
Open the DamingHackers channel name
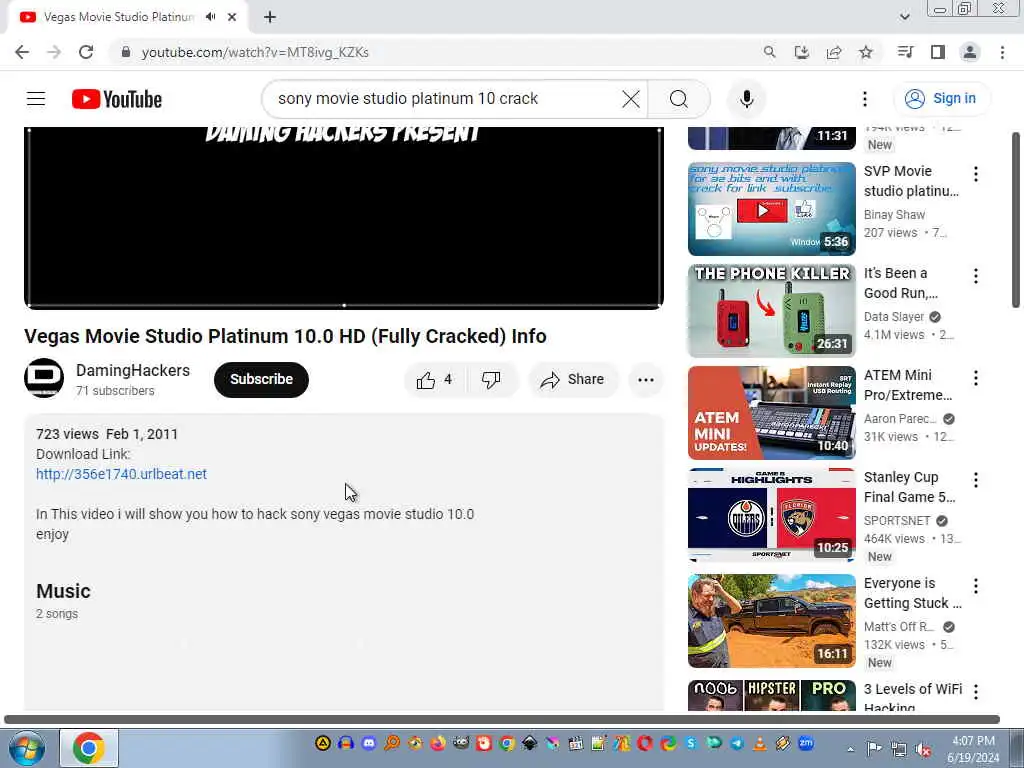click(133, 370)
